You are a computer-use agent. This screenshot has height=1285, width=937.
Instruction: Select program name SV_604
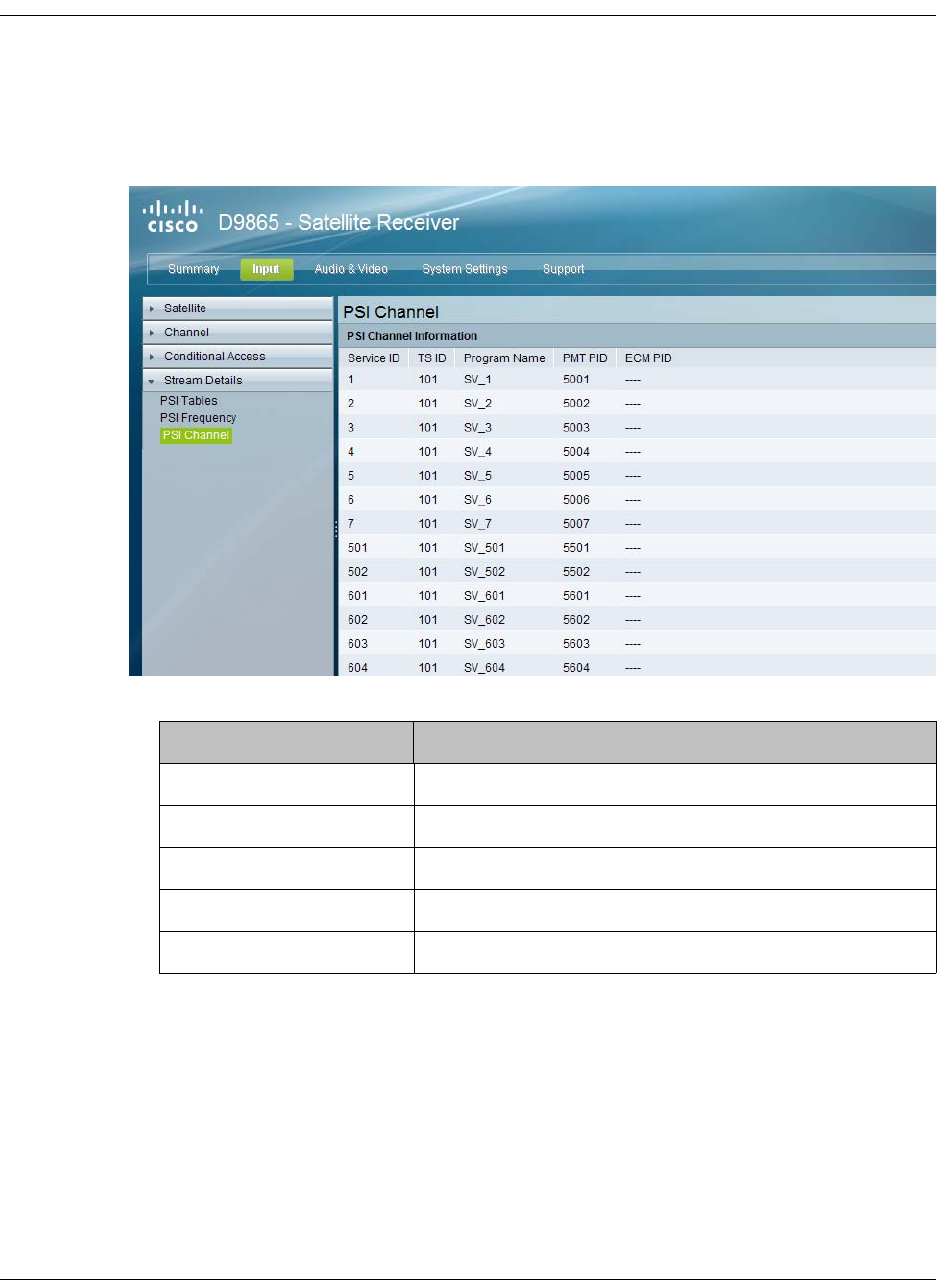tap(484, 667)
